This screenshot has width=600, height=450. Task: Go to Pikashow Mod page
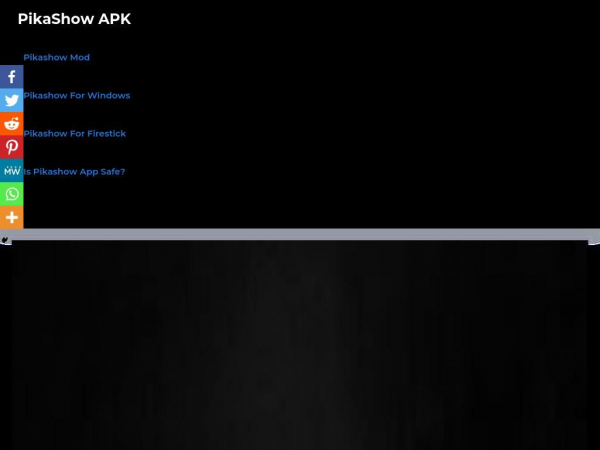57,57
